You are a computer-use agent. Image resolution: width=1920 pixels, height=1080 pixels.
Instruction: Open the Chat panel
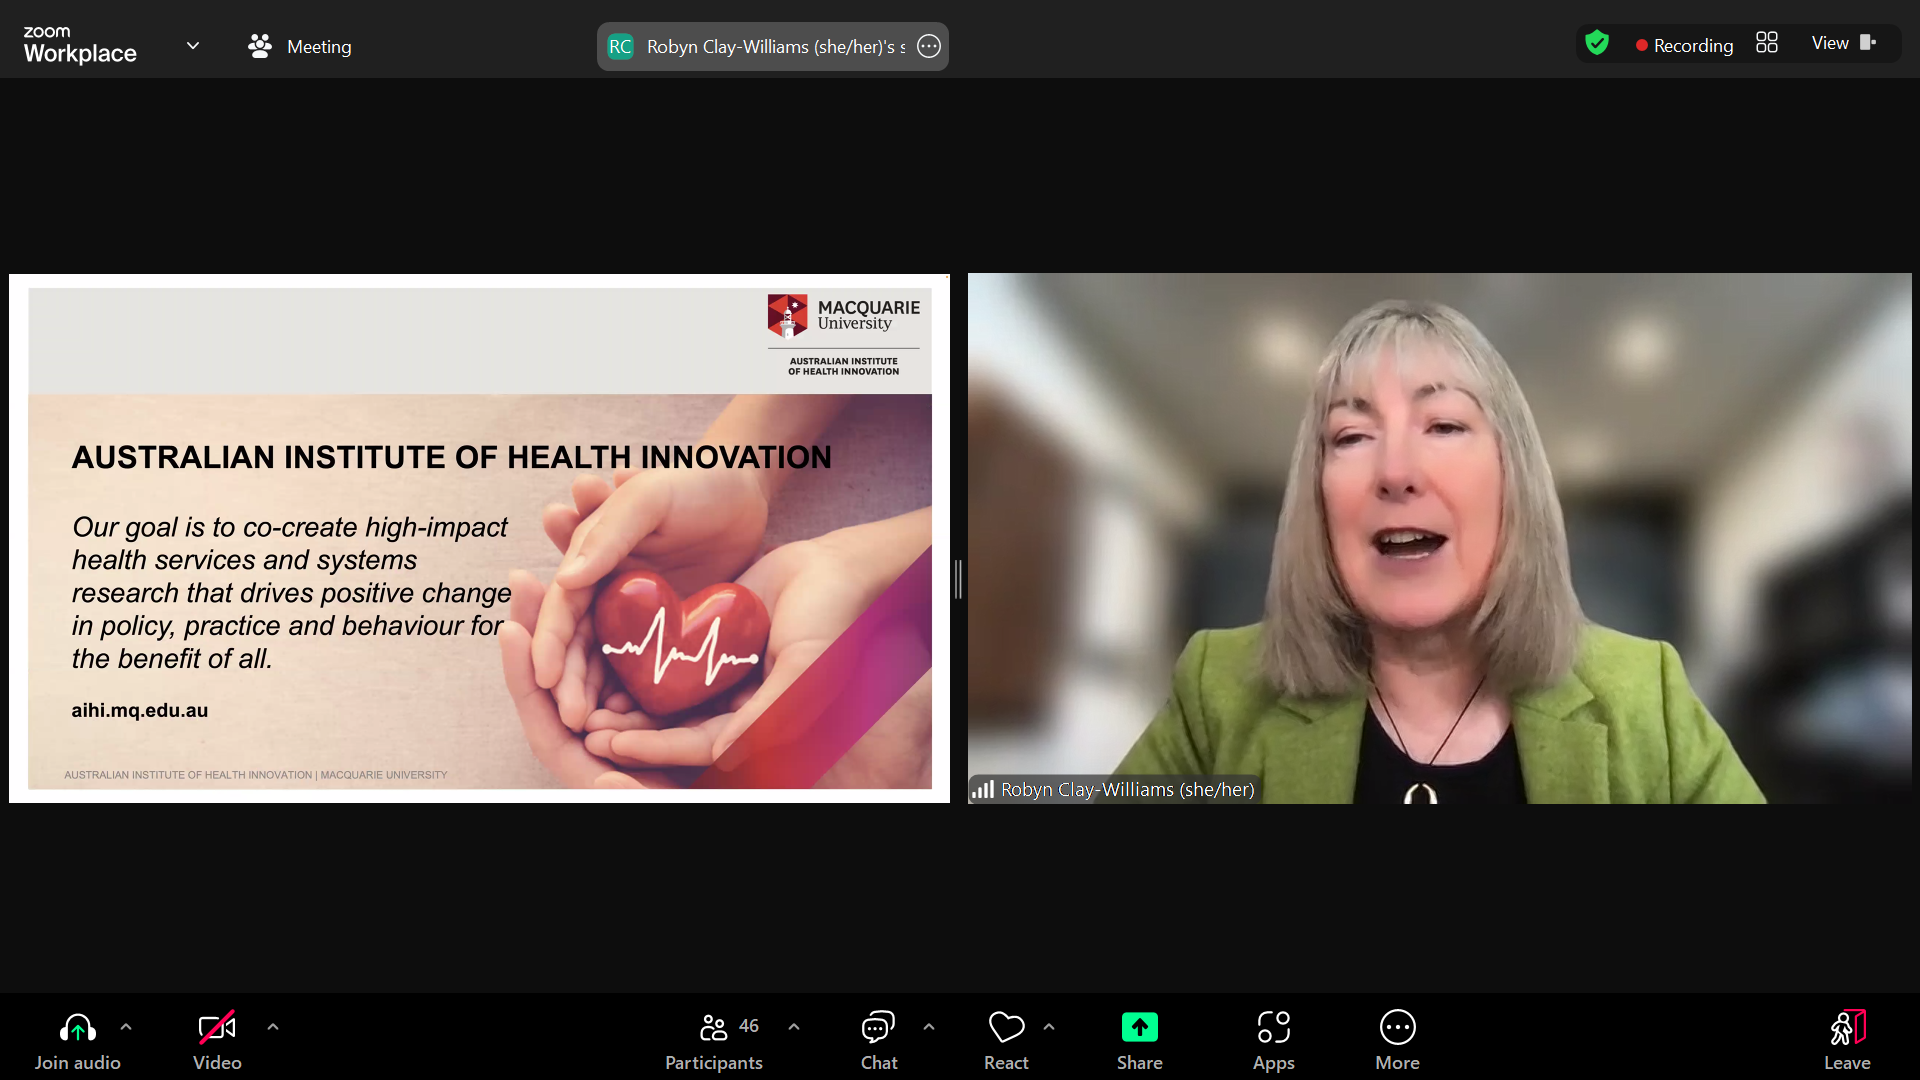(x=879, y=1041)
